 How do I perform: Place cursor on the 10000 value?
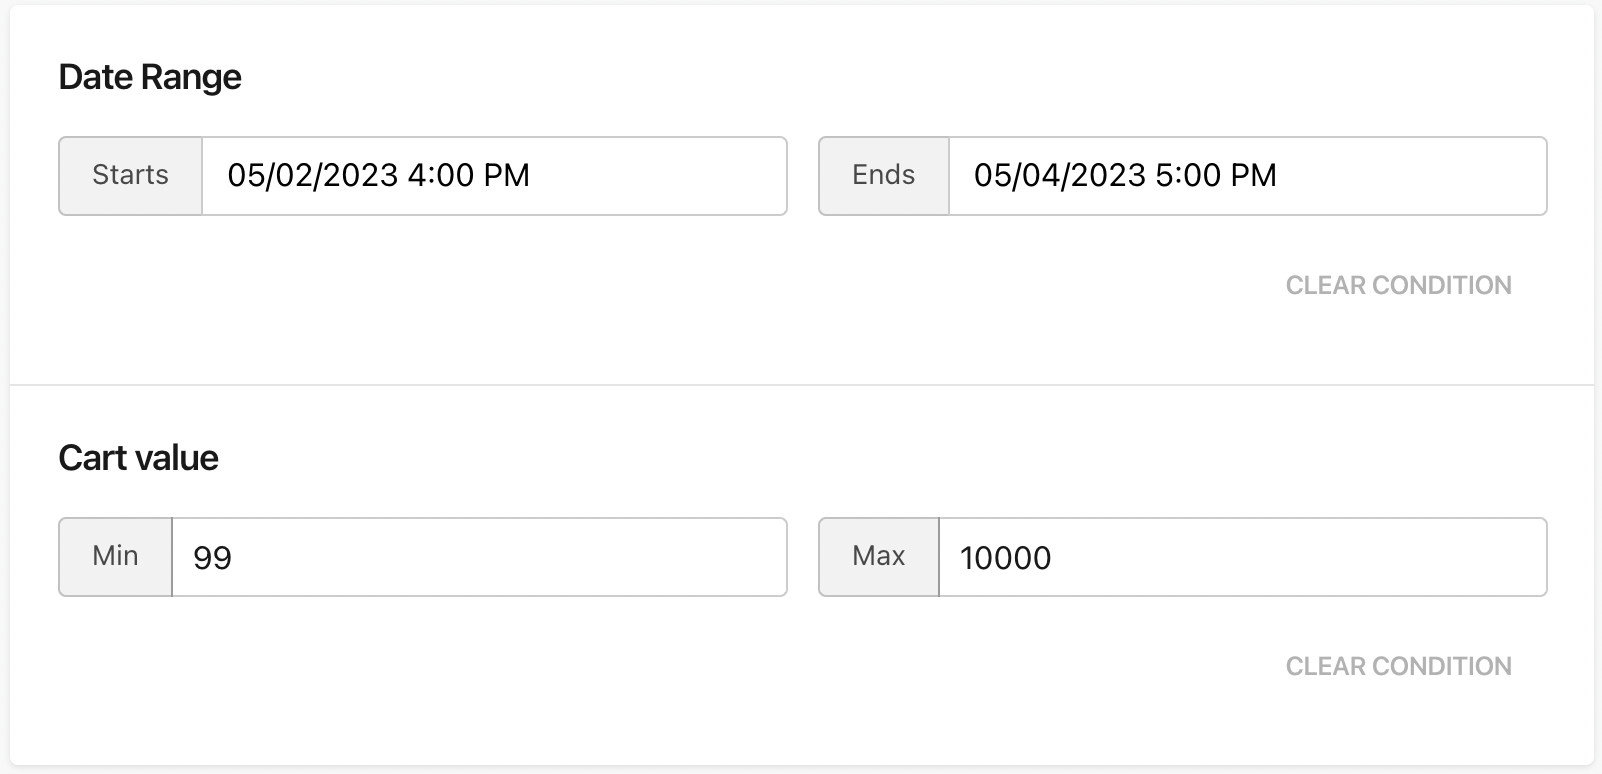click(x=1006, y=557)
